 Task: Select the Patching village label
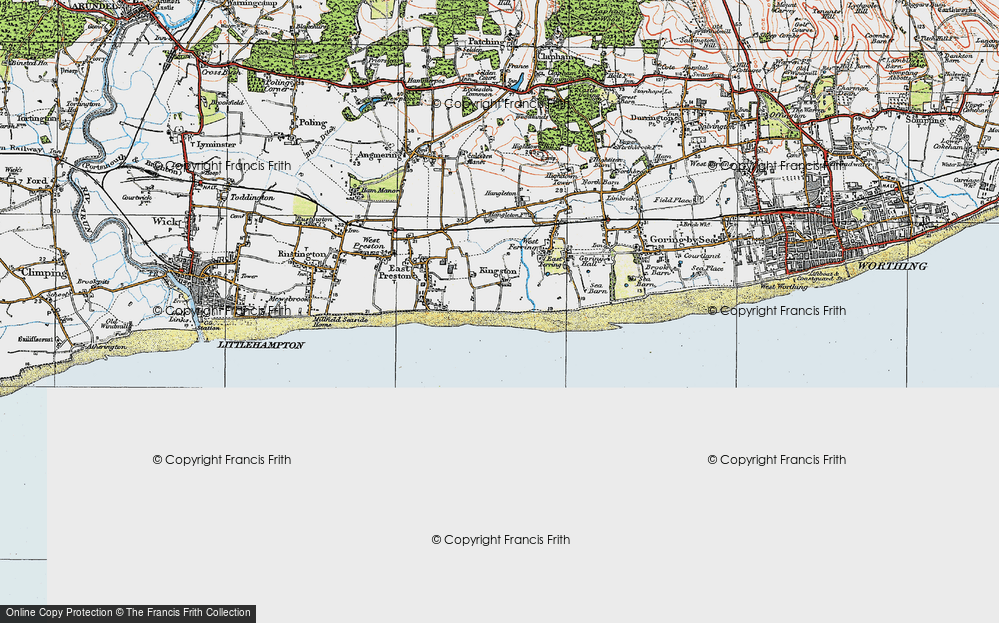(485, 41)
